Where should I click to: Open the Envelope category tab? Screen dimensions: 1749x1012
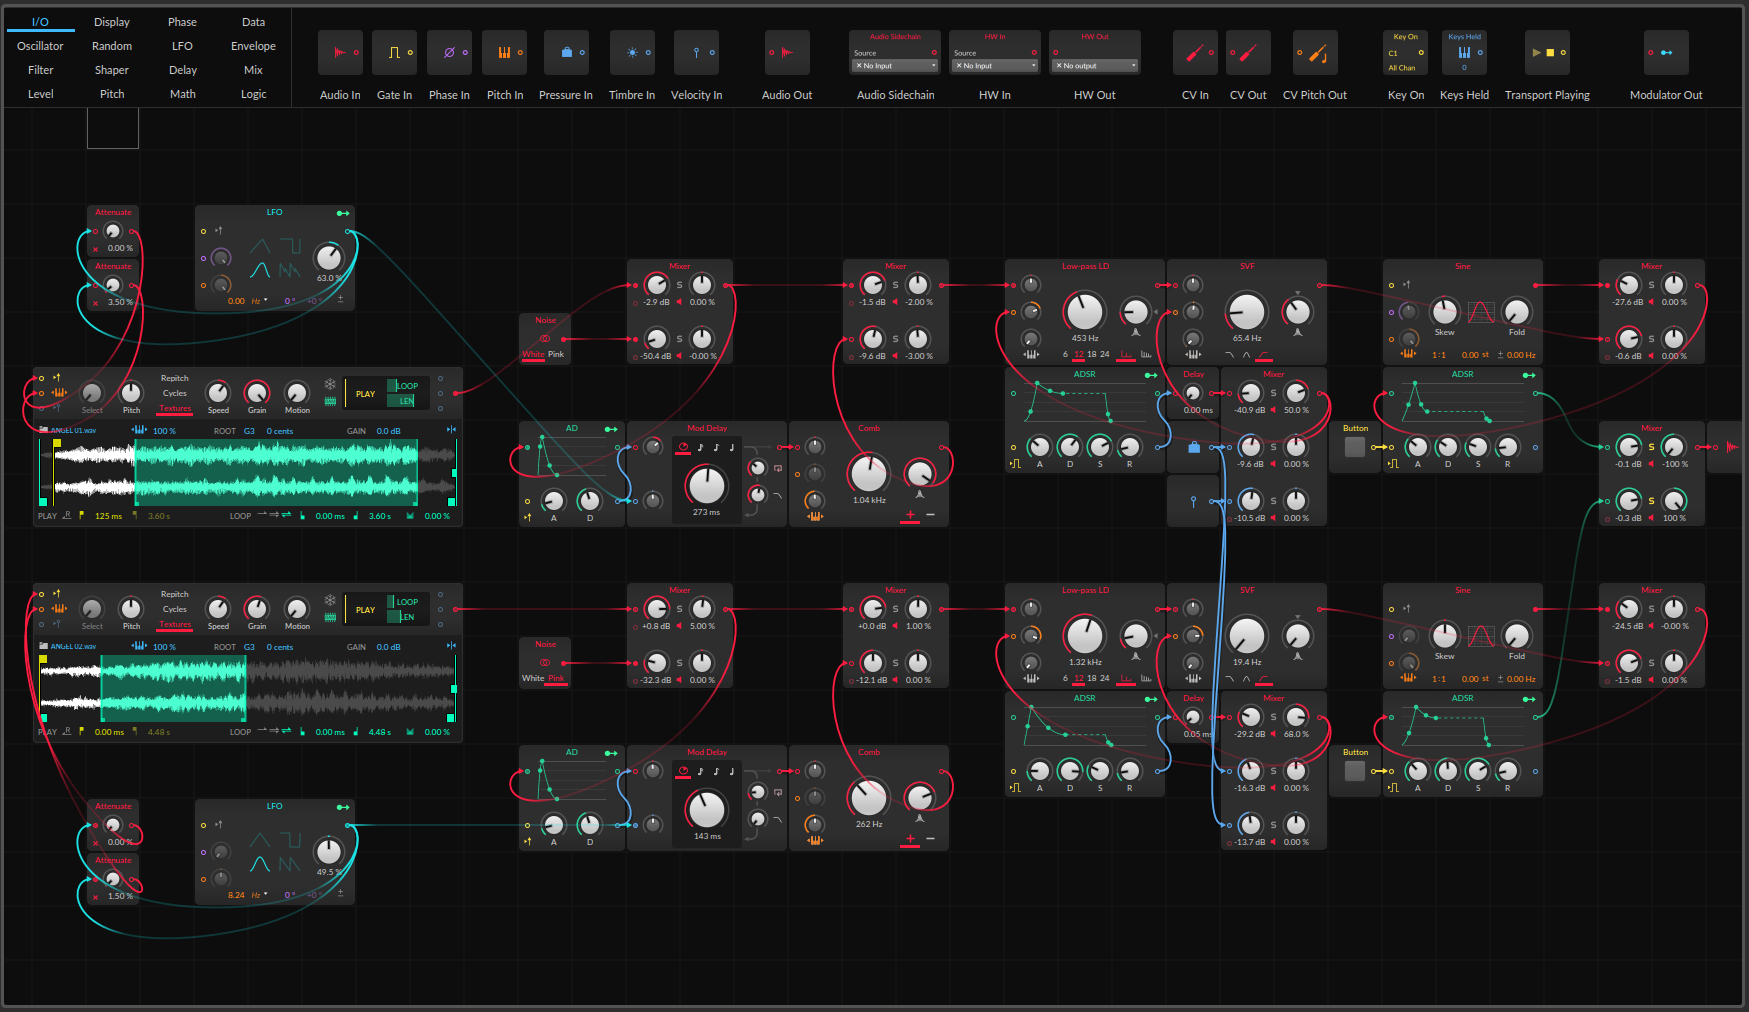pos(253,46)
